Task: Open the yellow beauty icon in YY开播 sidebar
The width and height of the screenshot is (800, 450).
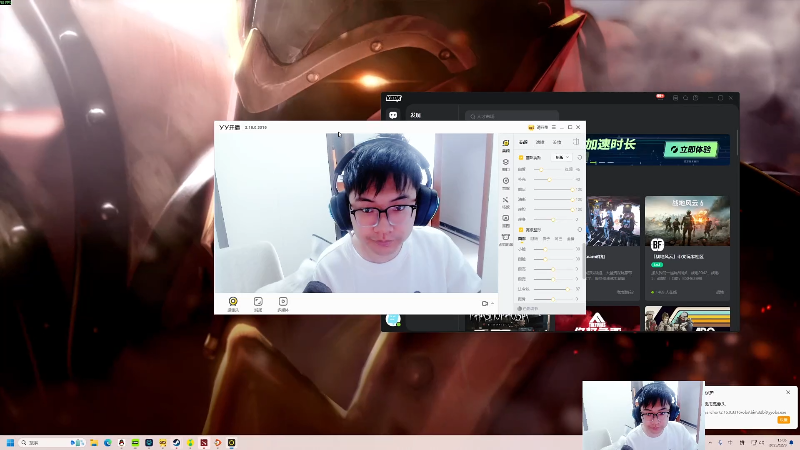Action: (x=506, y=145)
